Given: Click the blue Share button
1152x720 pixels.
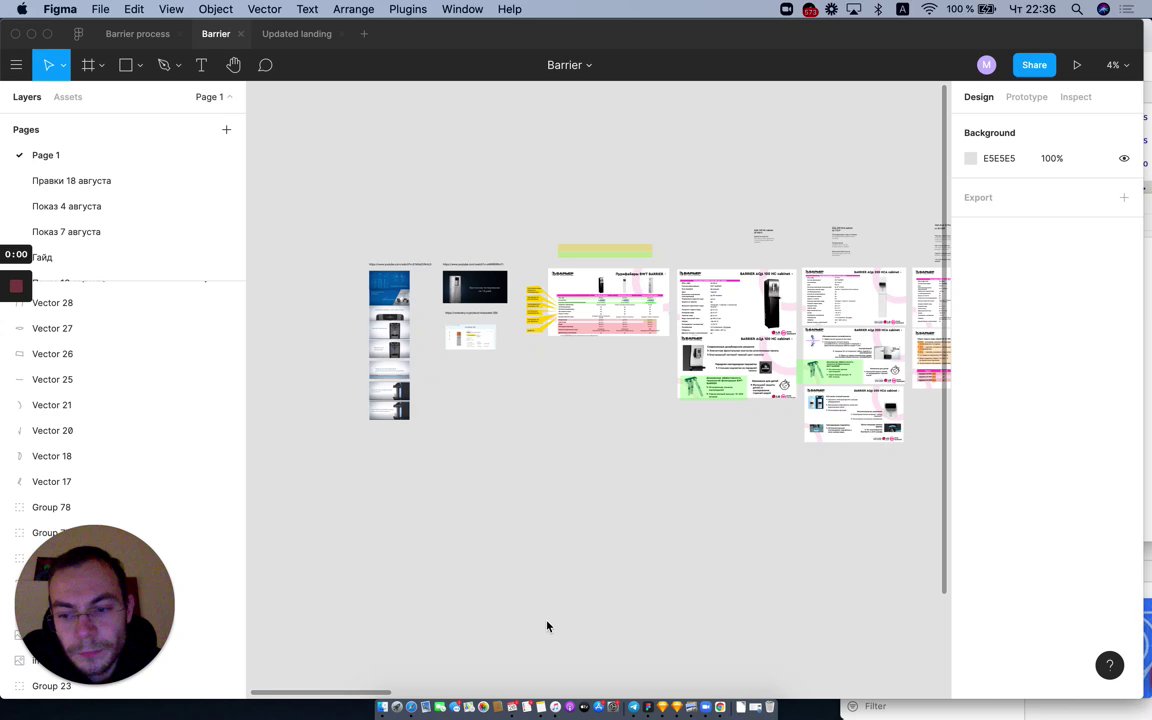Looking at the screenshot, I should (x=1034, y=65).
